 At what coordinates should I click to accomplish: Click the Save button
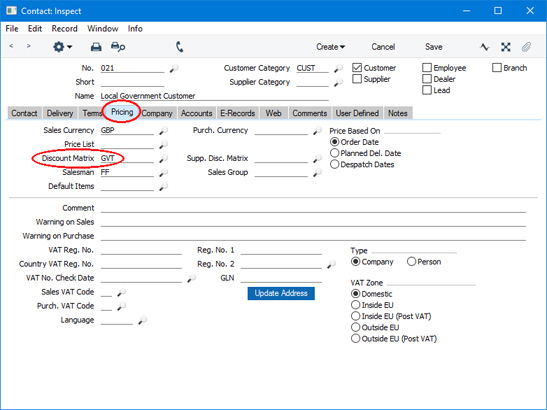[434, 47]
